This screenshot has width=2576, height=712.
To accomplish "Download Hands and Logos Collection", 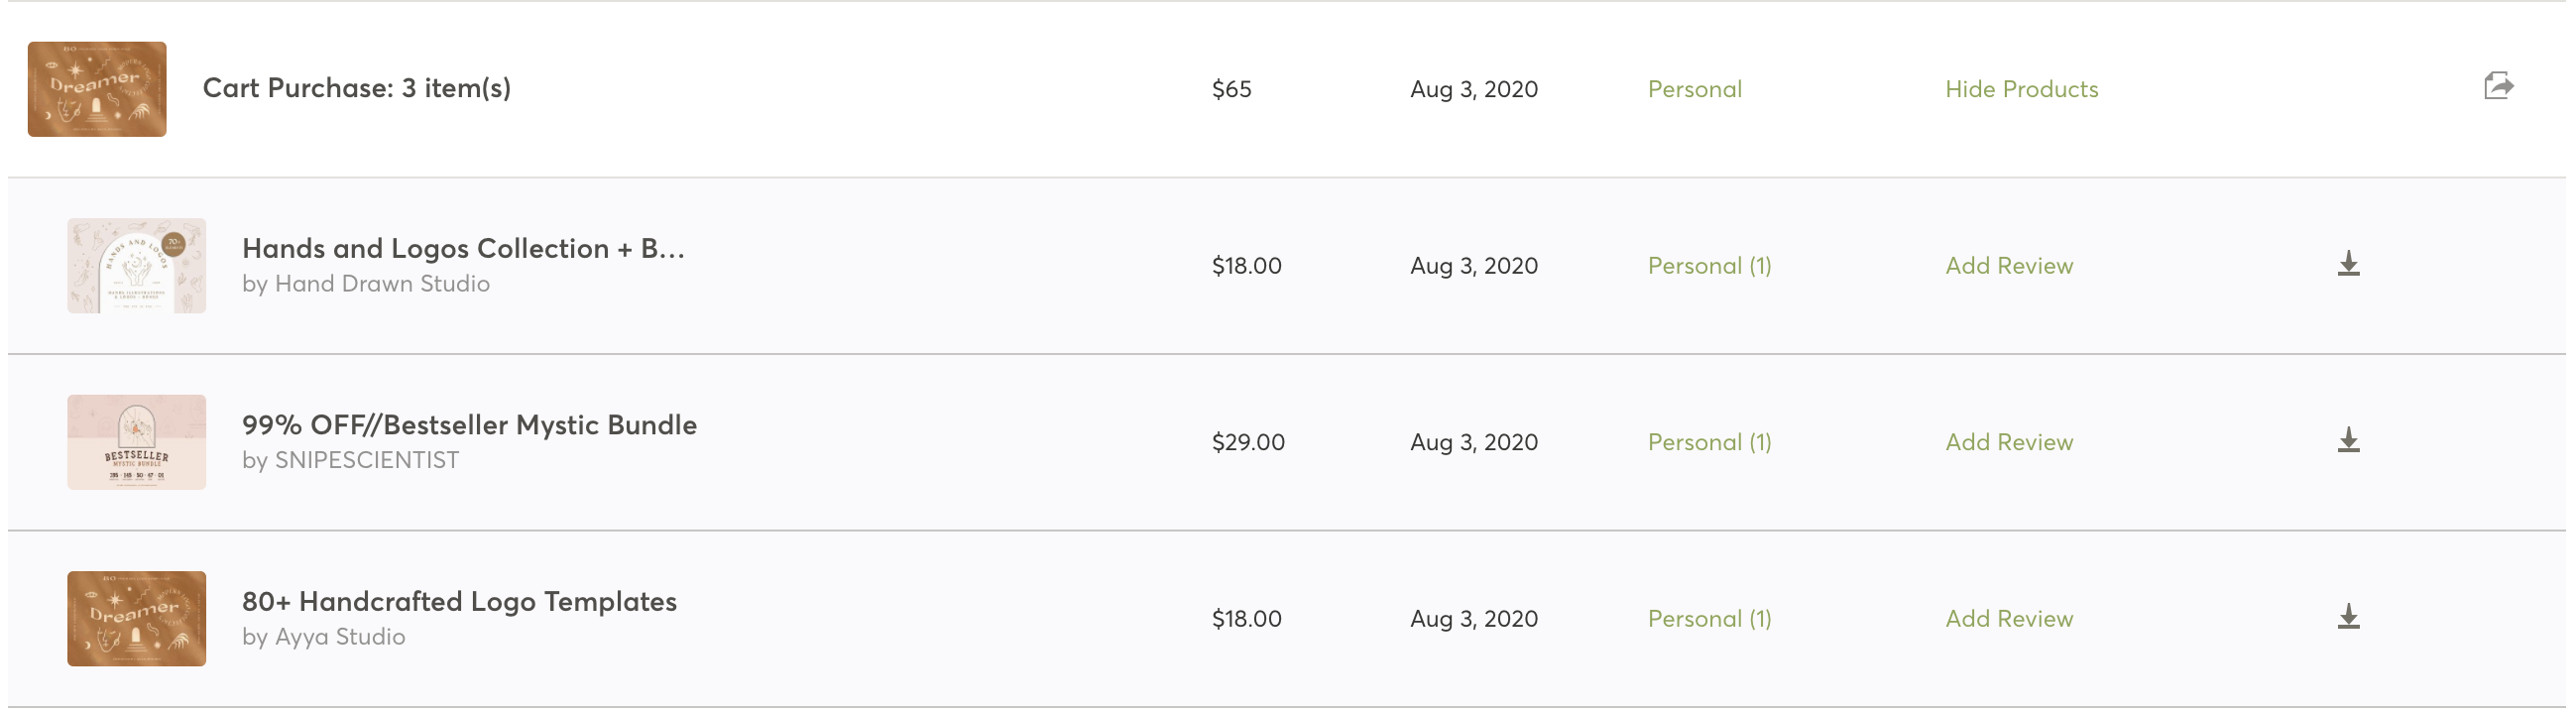I will tap(2349, 264).
